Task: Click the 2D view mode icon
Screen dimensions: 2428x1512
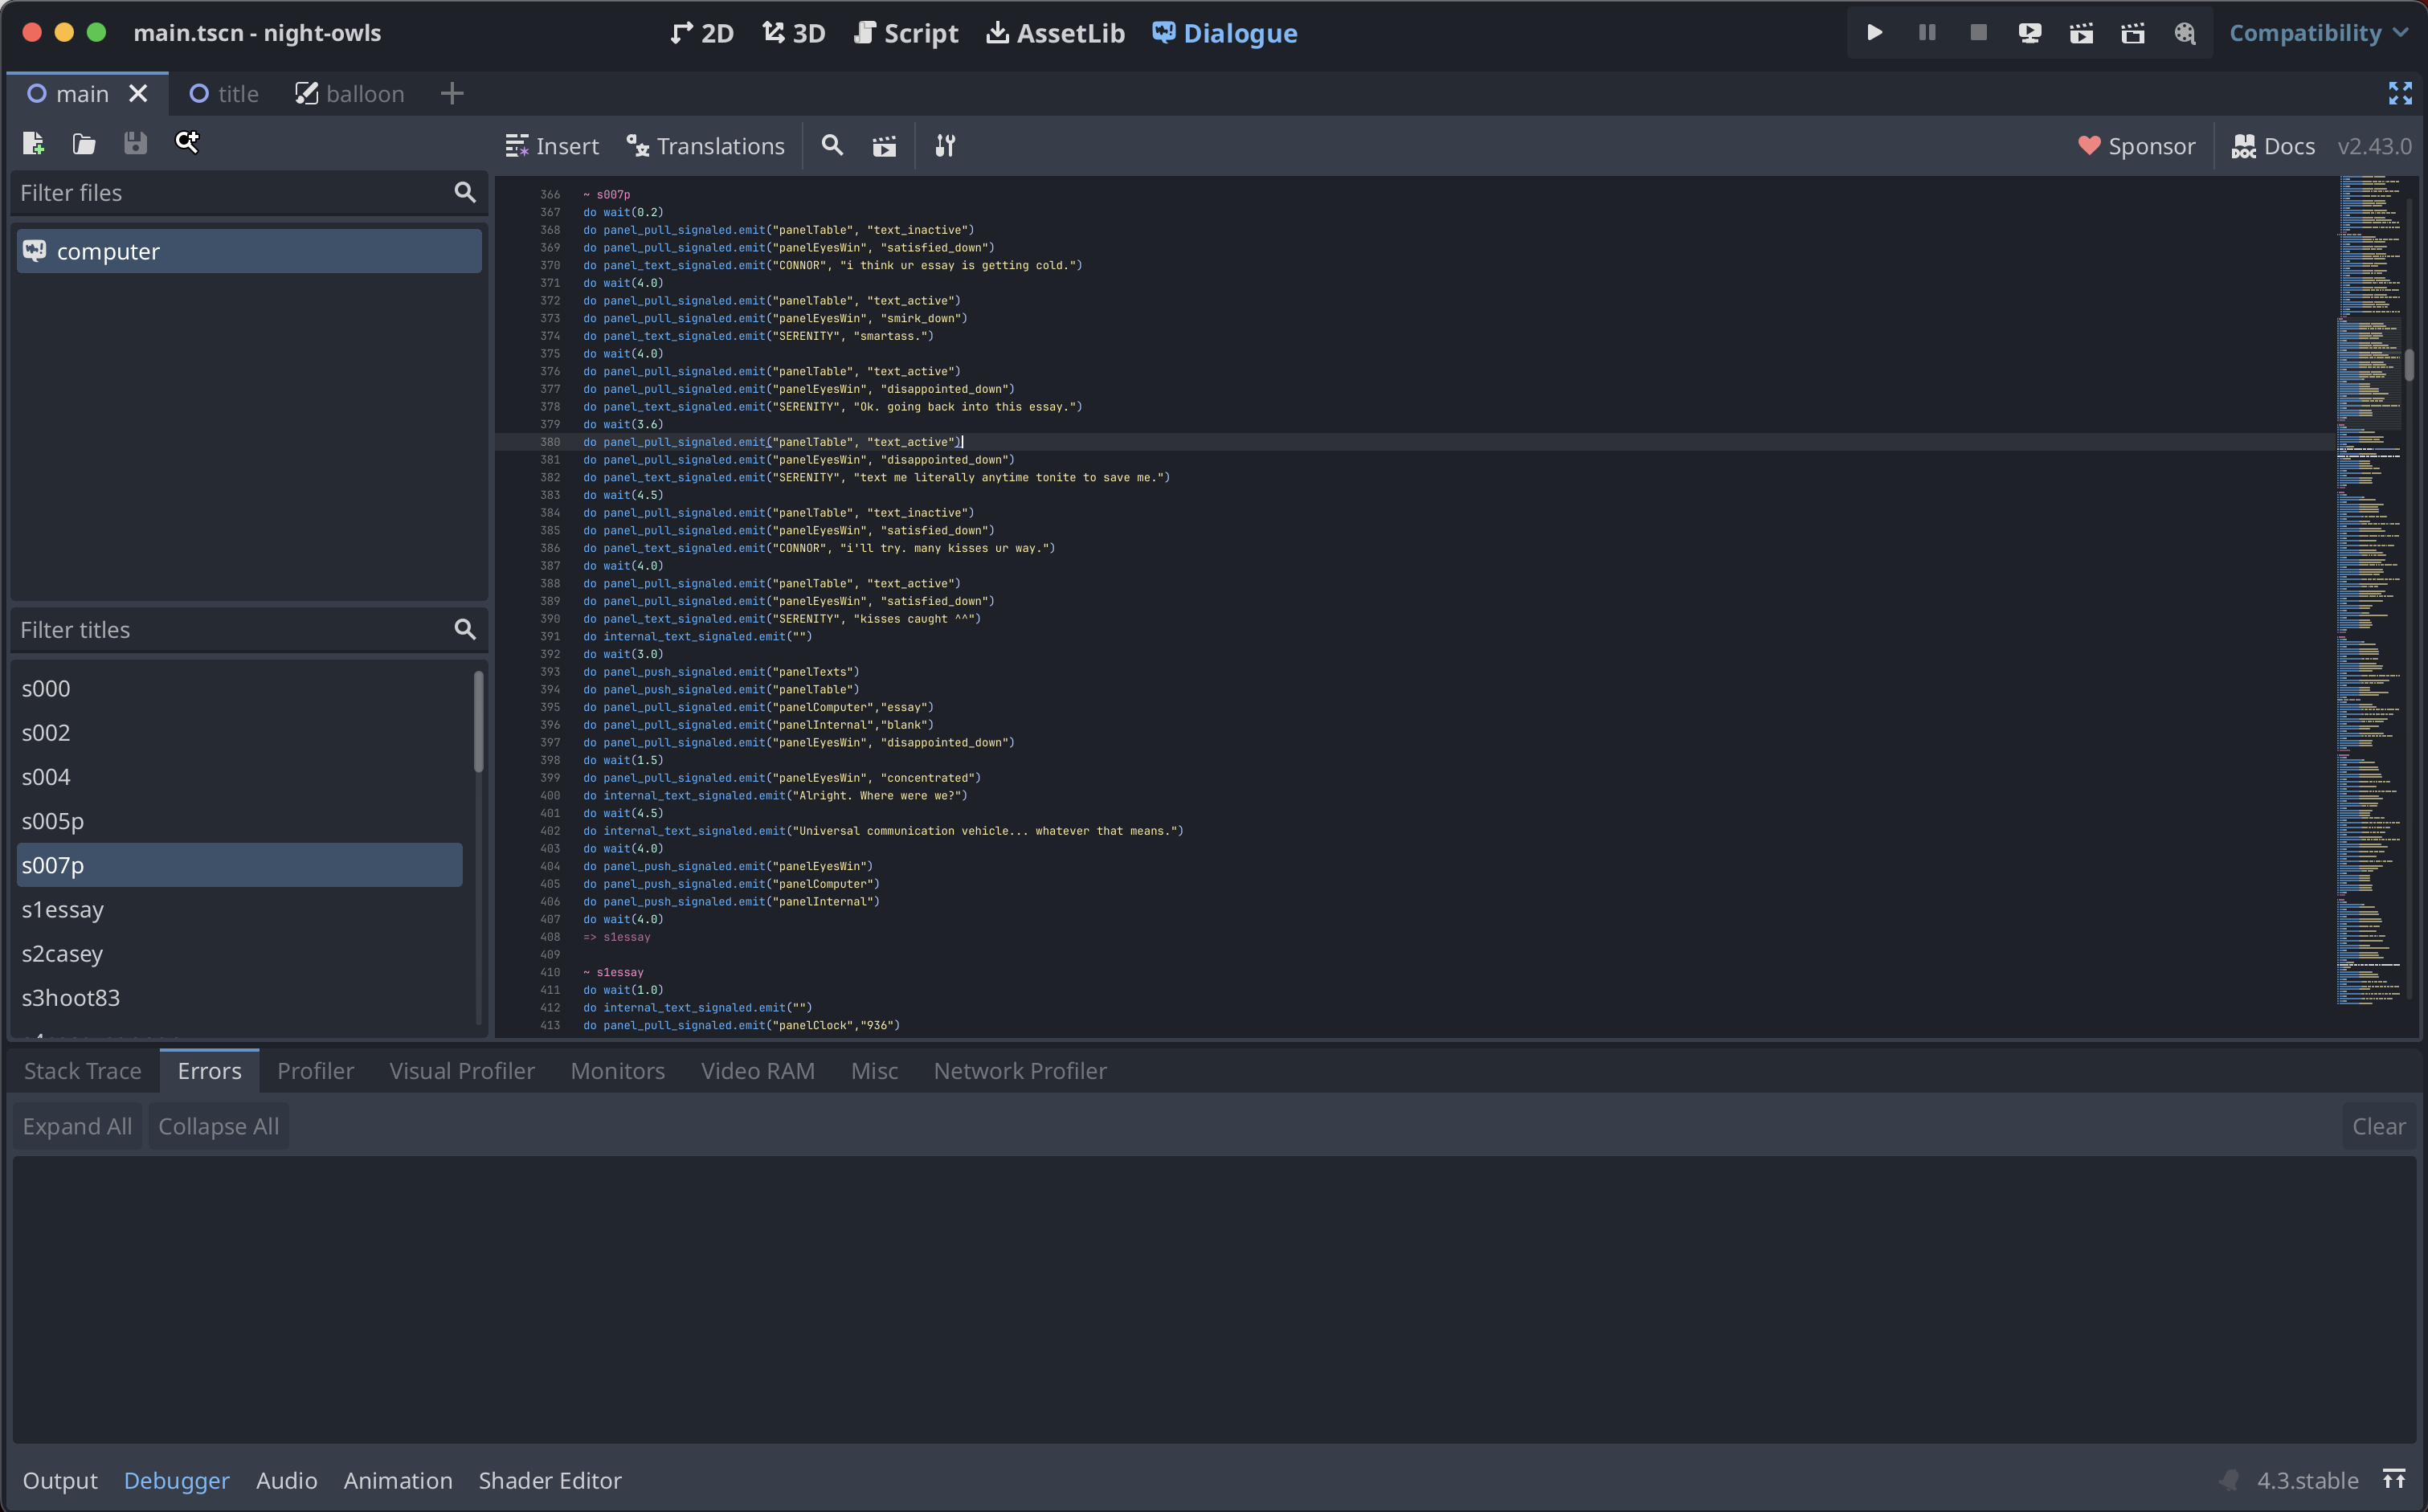Action: pyautogui.click(x=705, y=31)
